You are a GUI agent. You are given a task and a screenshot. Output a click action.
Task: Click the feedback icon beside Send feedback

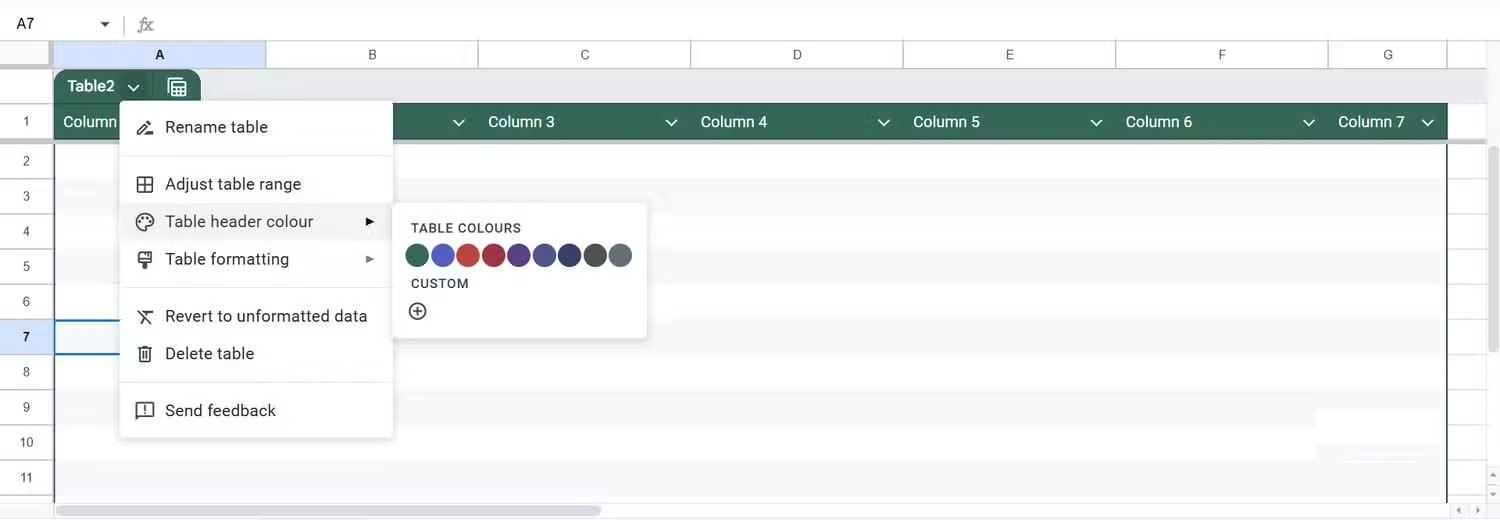tap(145, 411)
